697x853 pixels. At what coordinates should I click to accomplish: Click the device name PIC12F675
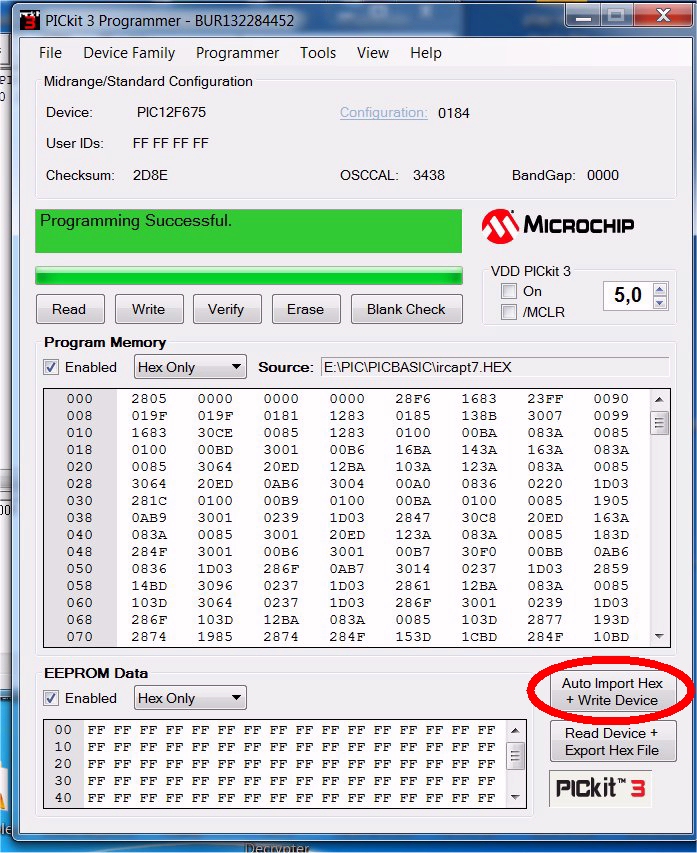tap(171, 113)
